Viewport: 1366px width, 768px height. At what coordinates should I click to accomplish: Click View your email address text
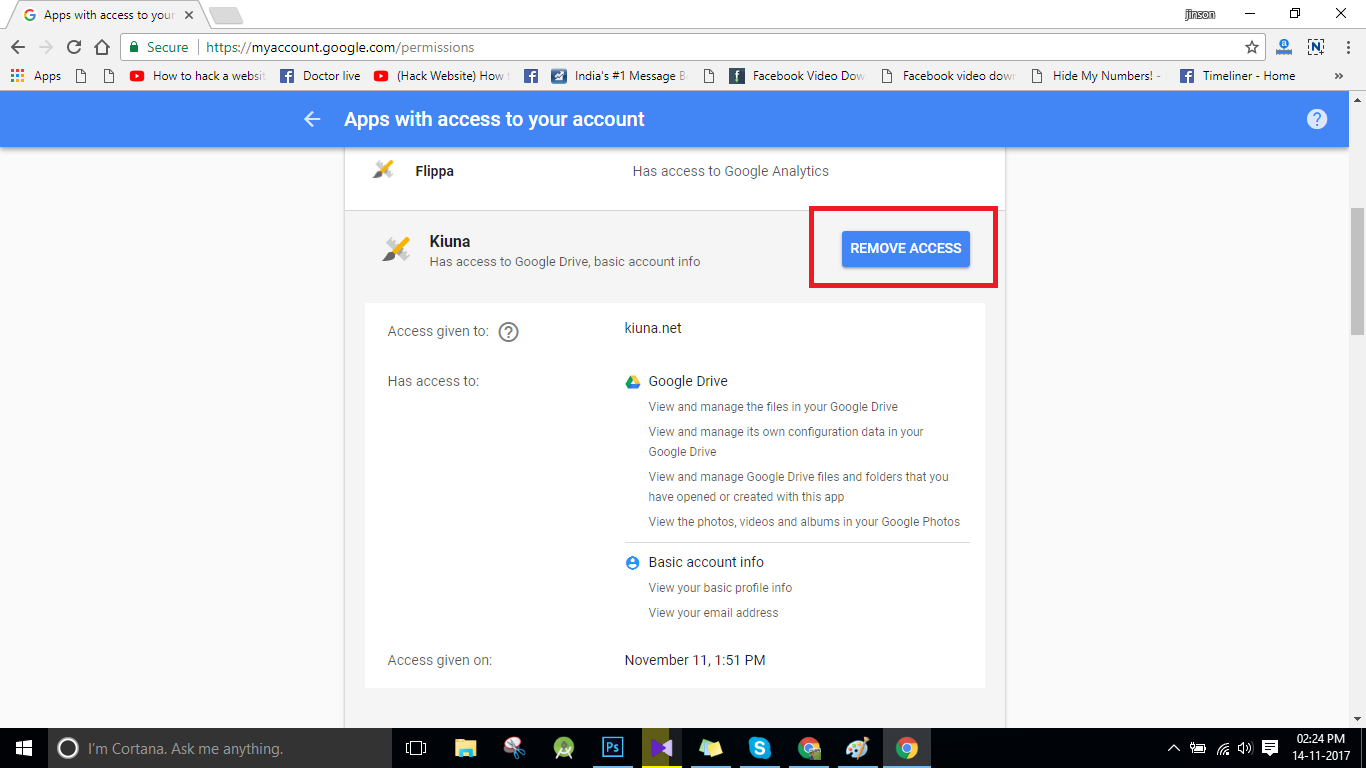tap(713, 613)
